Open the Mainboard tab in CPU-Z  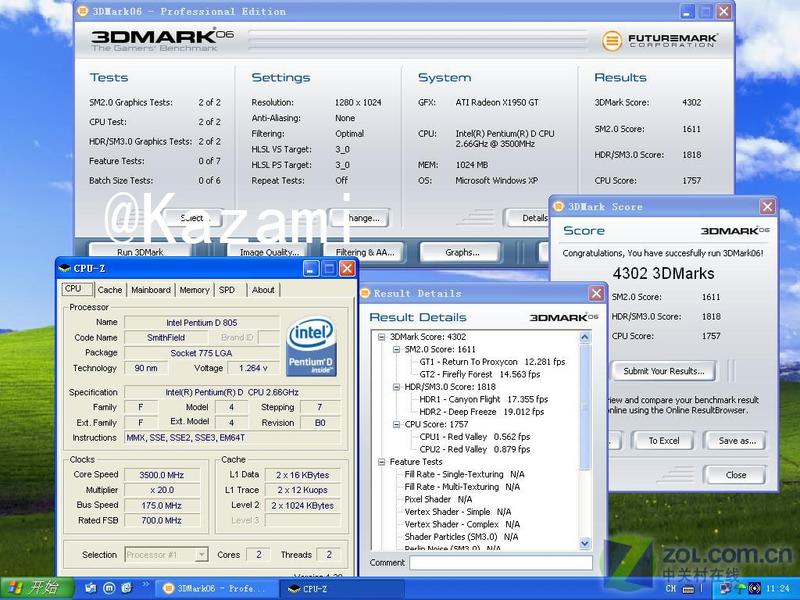pos(151,290)
